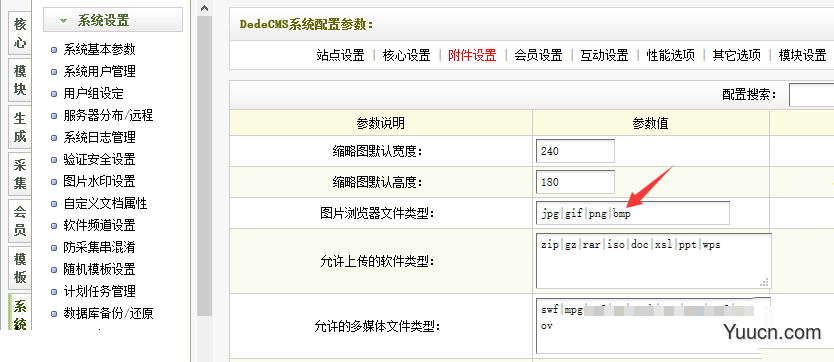This screenshot has width=834, height=362.
Task: Select the 附件设置 config tab
Action: point(472,55)
